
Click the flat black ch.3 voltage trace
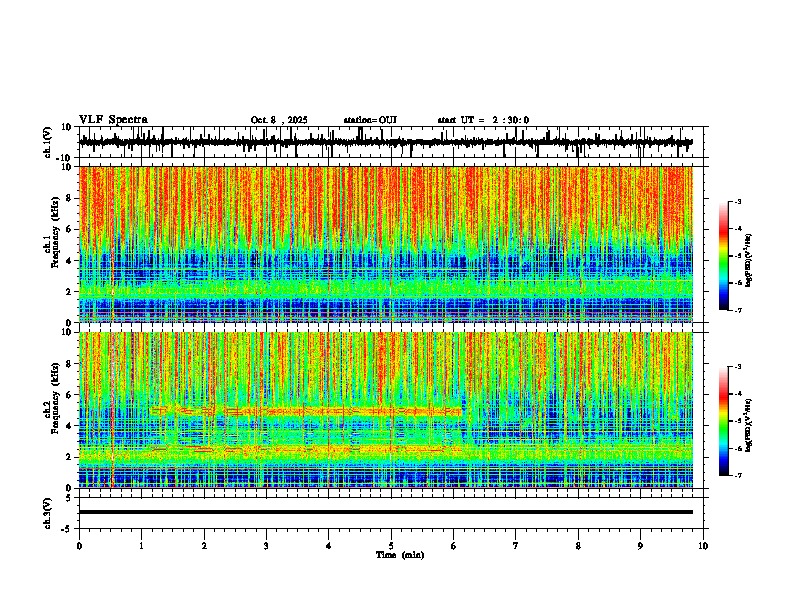click(x=386, y=512)
